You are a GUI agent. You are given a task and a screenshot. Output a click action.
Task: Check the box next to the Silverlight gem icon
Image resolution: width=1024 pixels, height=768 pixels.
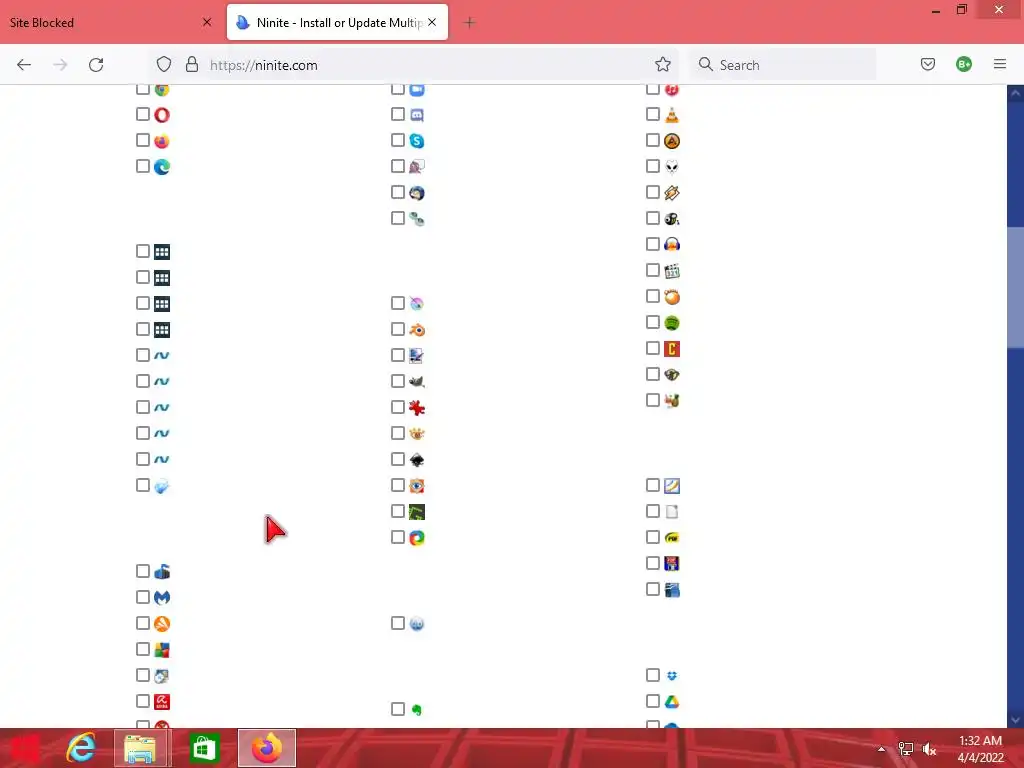pyautogui.click(x=143, y=485)
